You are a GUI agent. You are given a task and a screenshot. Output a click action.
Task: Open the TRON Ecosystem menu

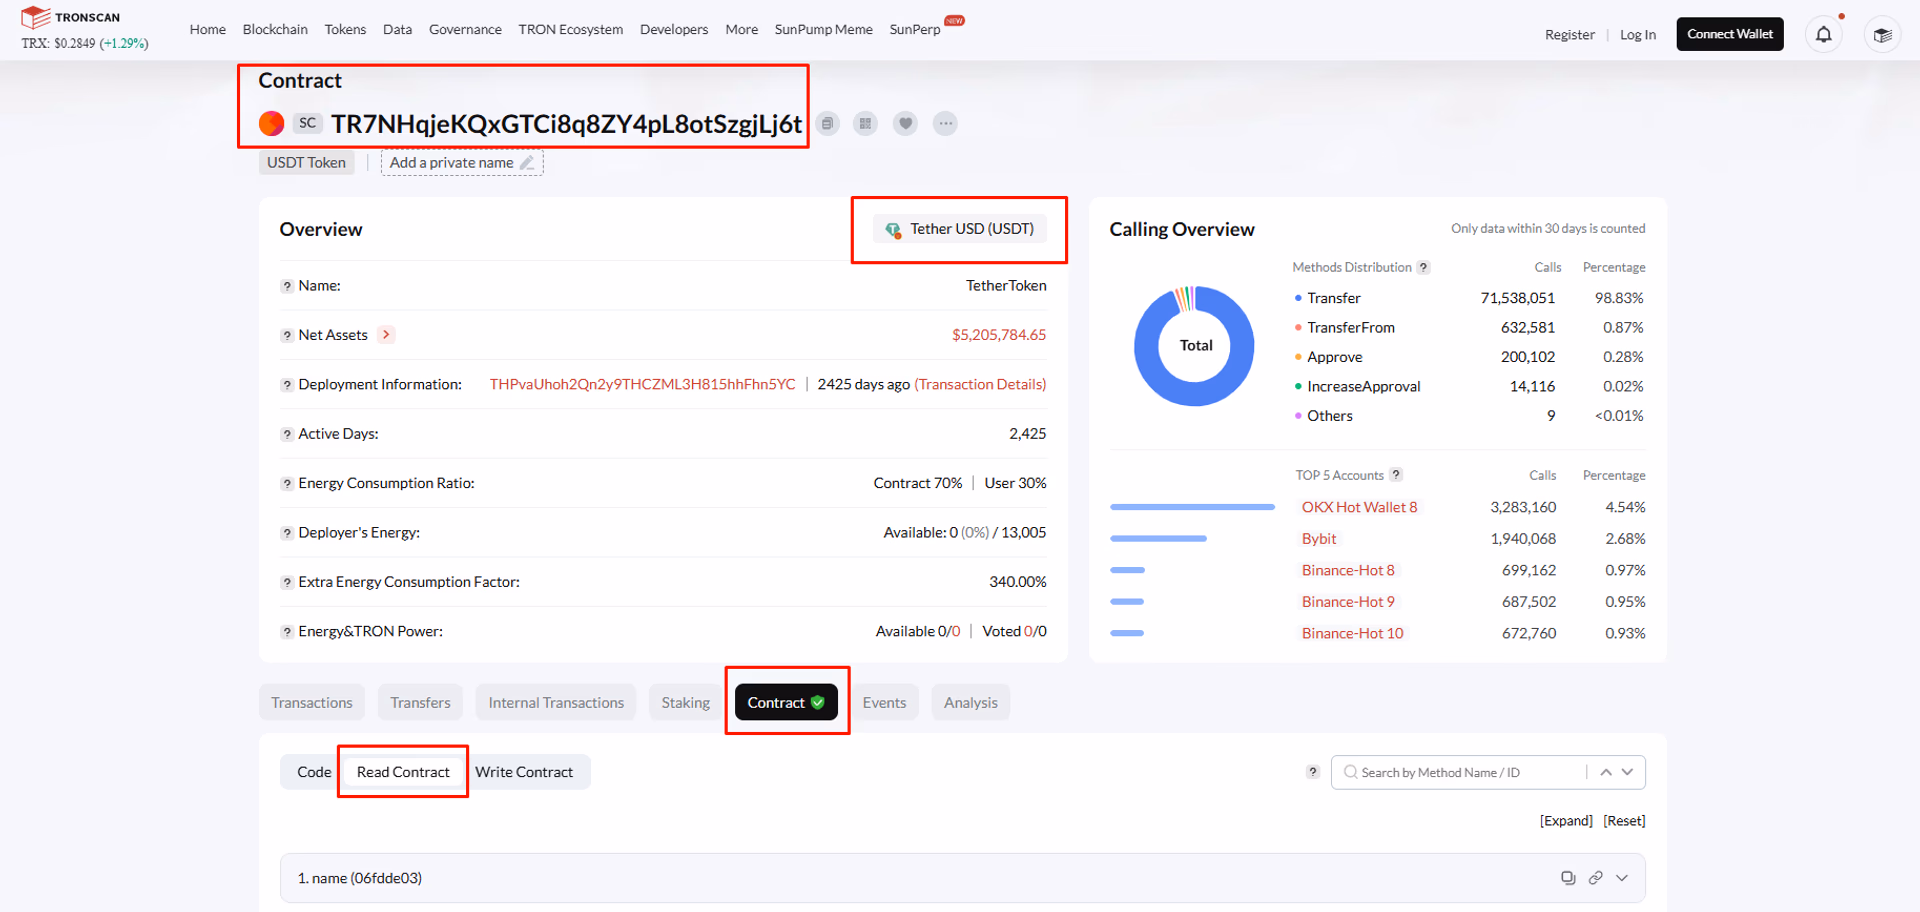571,30
